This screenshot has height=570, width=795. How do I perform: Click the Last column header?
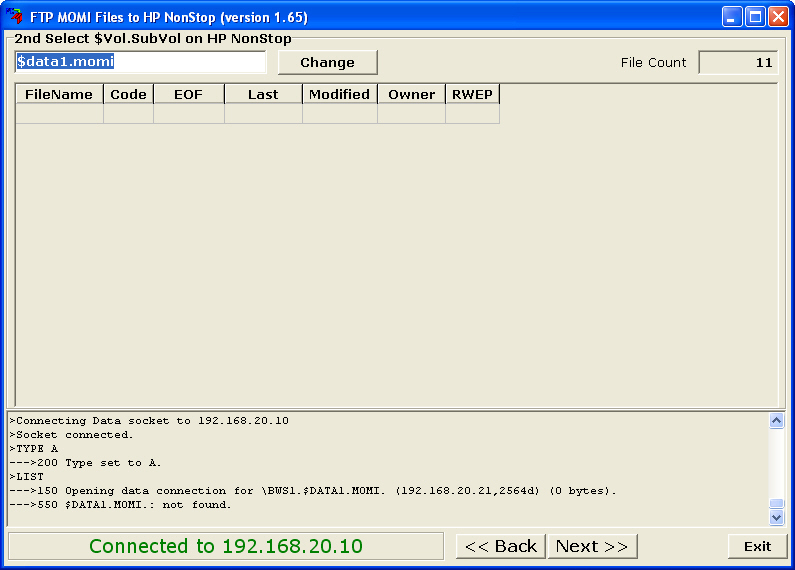(x=263, y=94)
